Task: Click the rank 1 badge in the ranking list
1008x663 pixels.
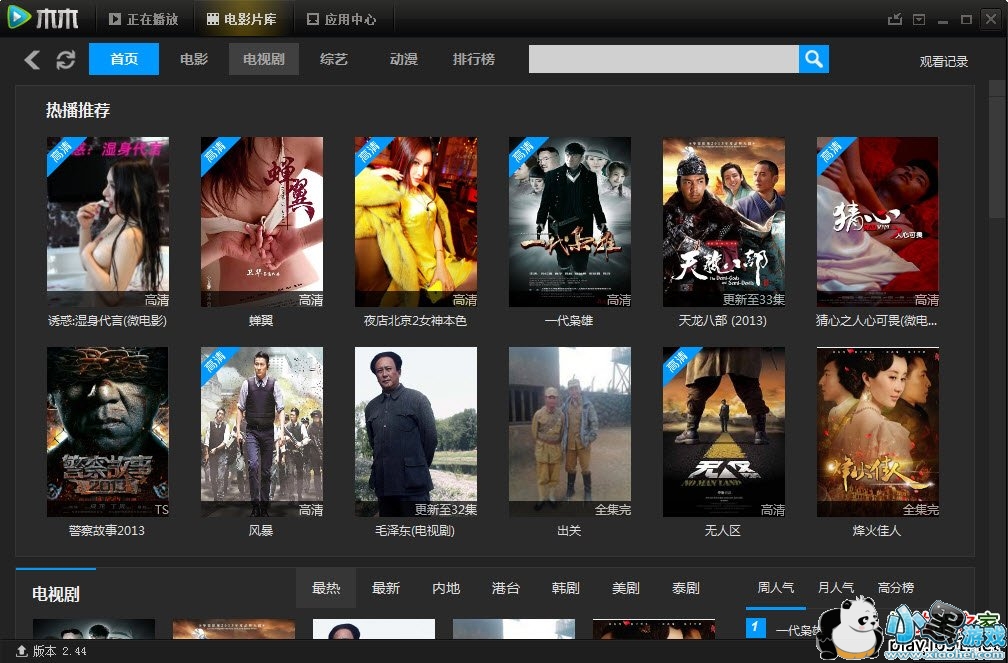Action: [756, 628]
